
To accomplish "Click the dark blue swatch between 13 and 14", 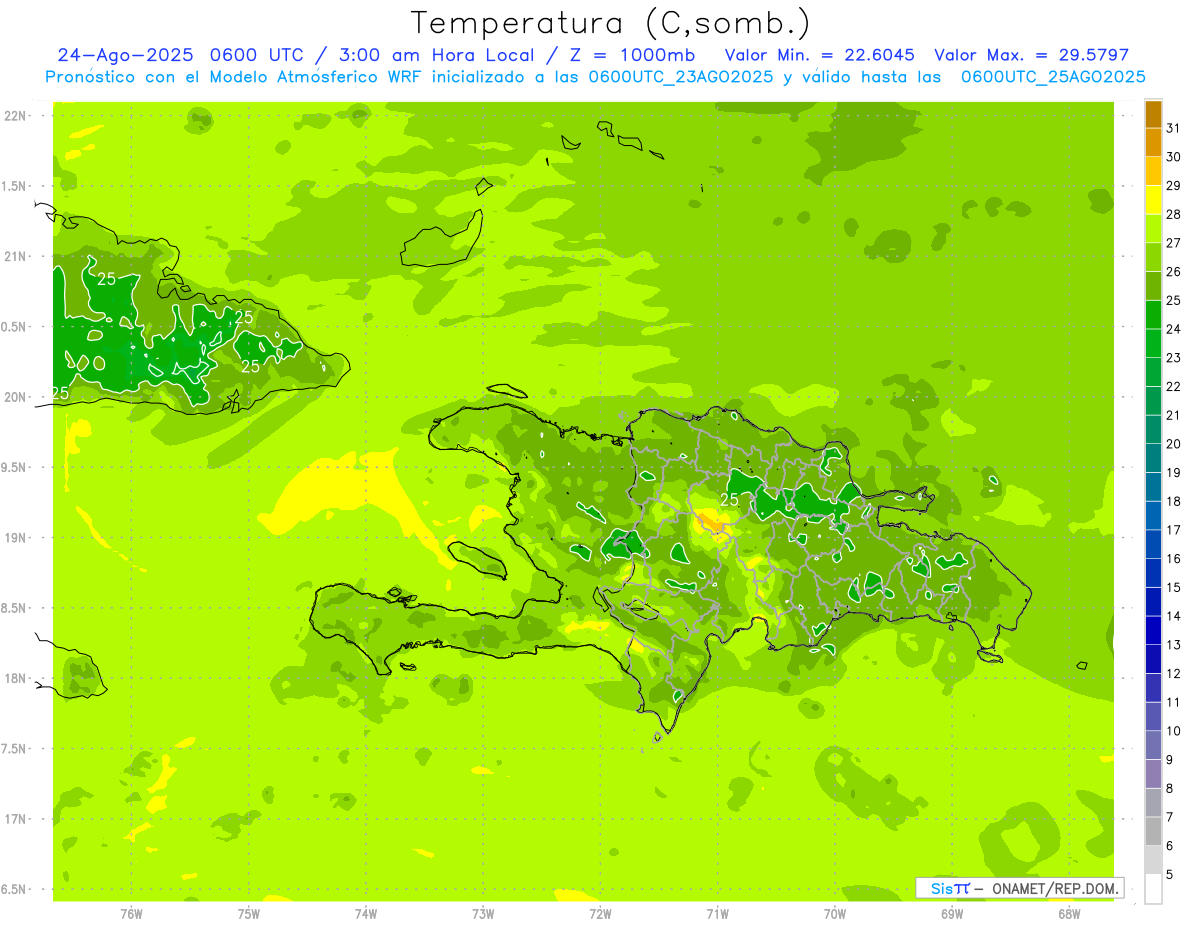I will [1153, 631].
